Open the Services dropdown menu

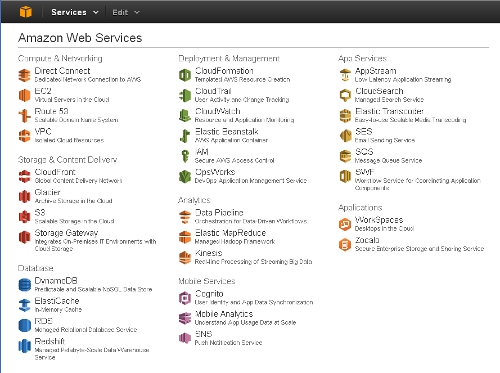coord(75,12)
